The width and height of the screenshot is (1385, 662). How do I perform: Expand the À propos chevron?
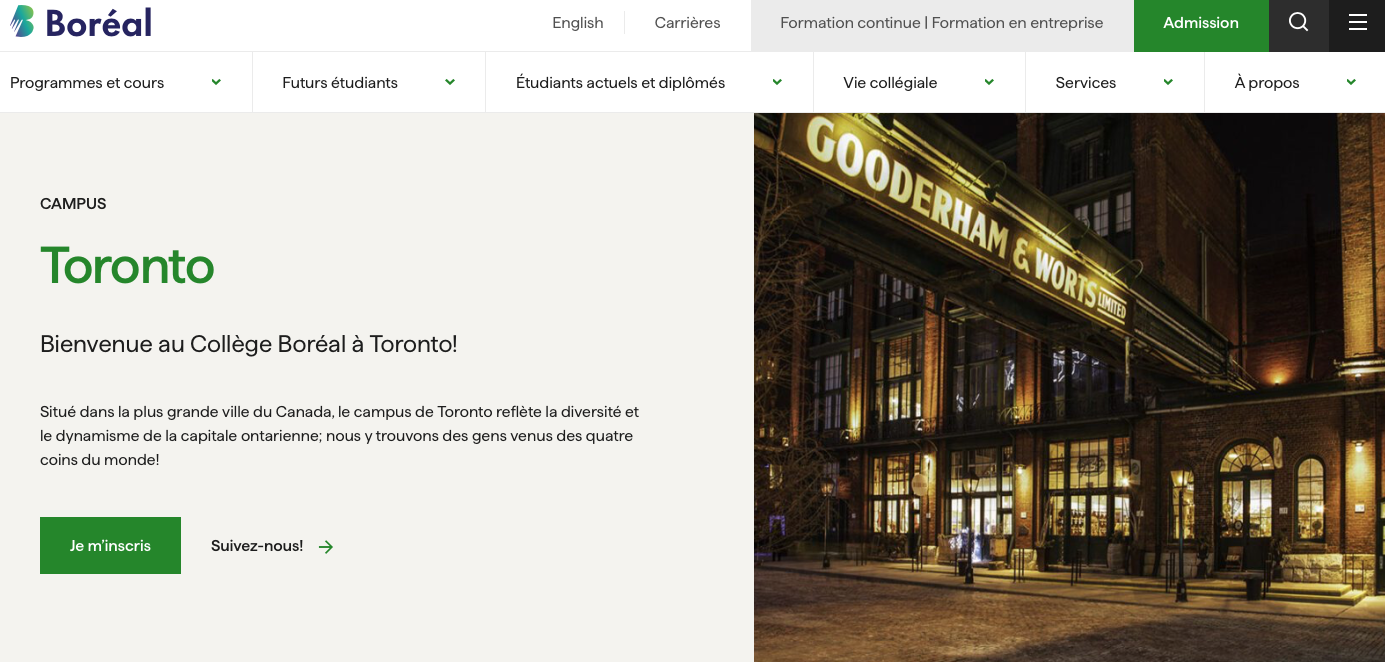1351,82
